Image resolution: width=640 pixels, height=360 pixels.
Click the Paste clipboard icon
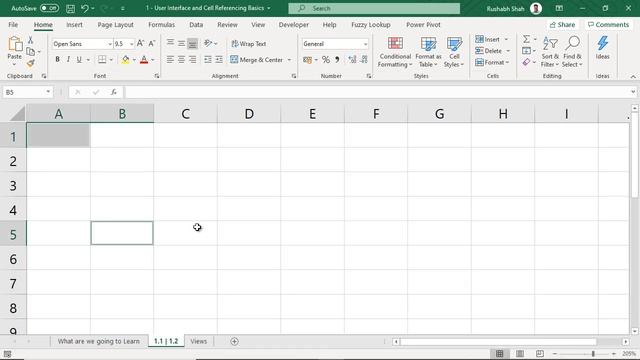tap(15, 44)
